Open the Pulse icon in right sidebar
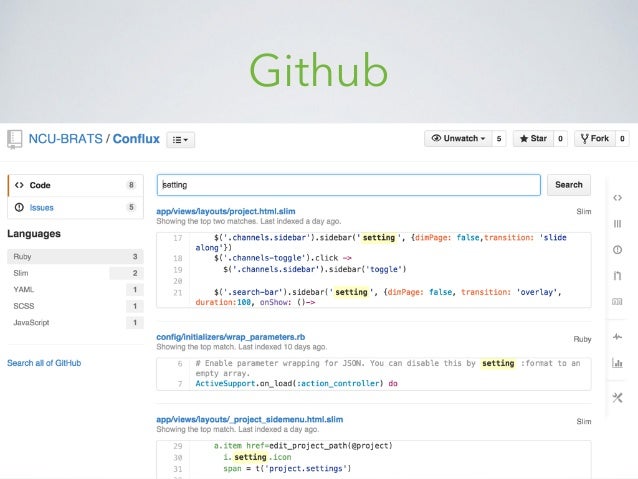Image resolution: width=638 pixels, height=479 pixels. pyautogui.click(x=617, y=337)
